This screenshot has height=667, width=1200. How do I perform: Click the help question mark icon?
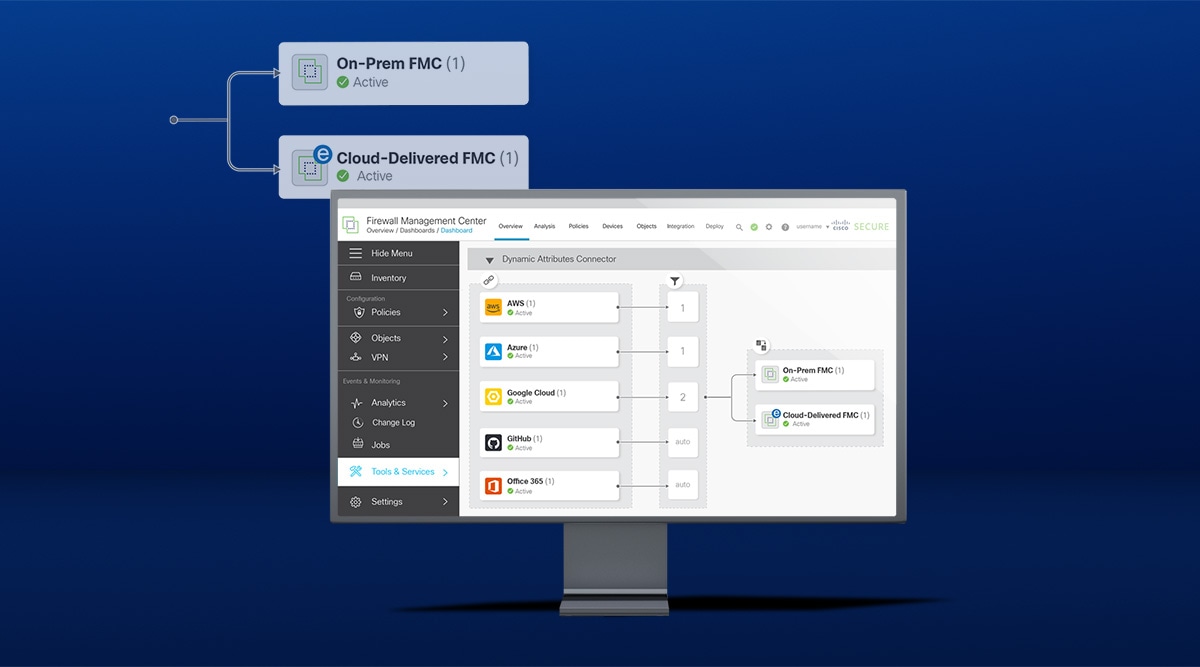point(785,227)
